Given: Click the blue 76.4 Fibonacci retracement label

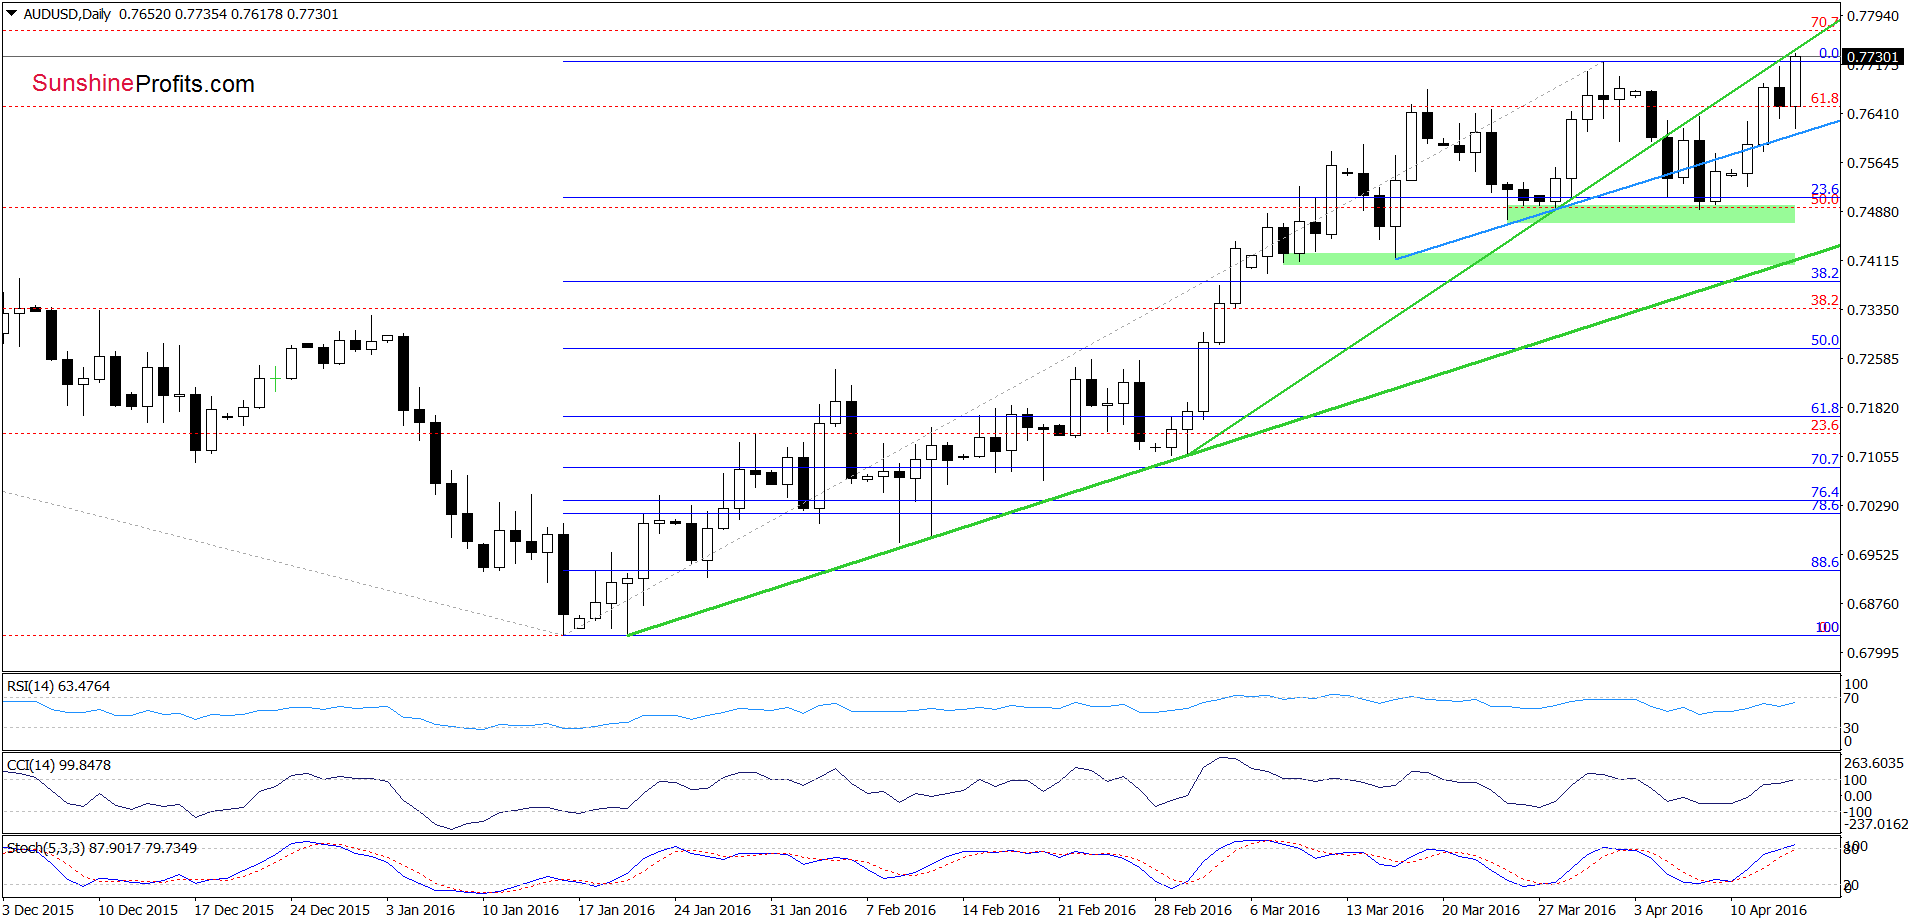Looking at the screenshot, I should tap(1824, 491).
